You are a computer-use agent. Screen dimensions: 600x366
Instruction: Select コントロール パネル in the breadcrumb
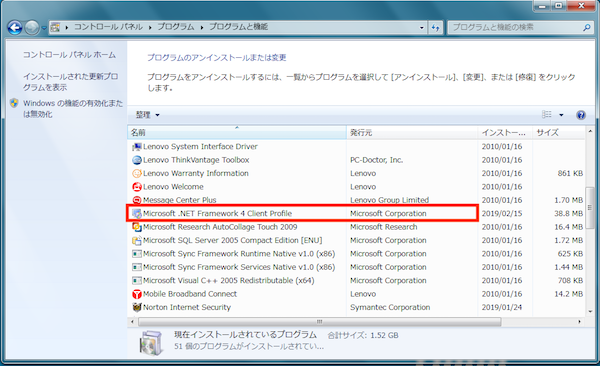pyautogui.click(x=108, y=27)
